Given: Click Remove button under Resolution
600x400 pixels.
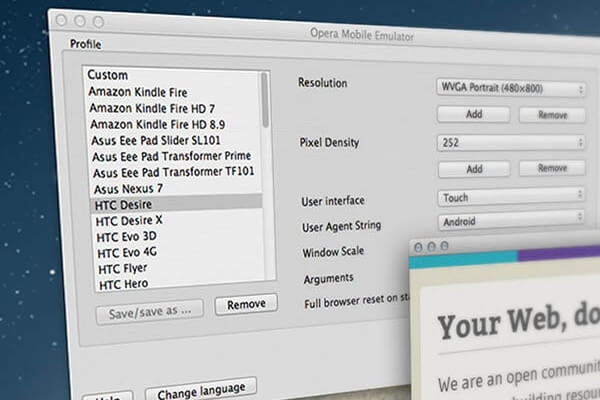Looking at the screenshot, I should tap(552, 115).
